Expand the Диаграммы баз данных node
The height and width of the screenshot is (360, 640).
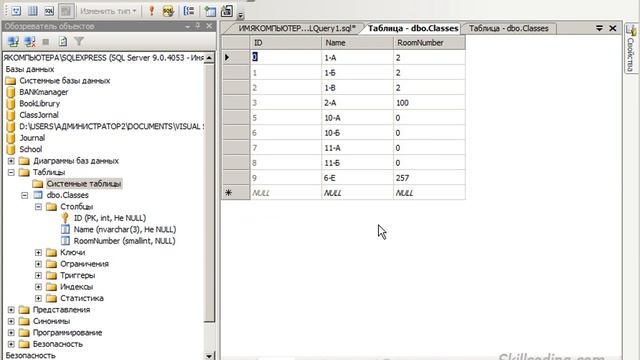(11, 161)
